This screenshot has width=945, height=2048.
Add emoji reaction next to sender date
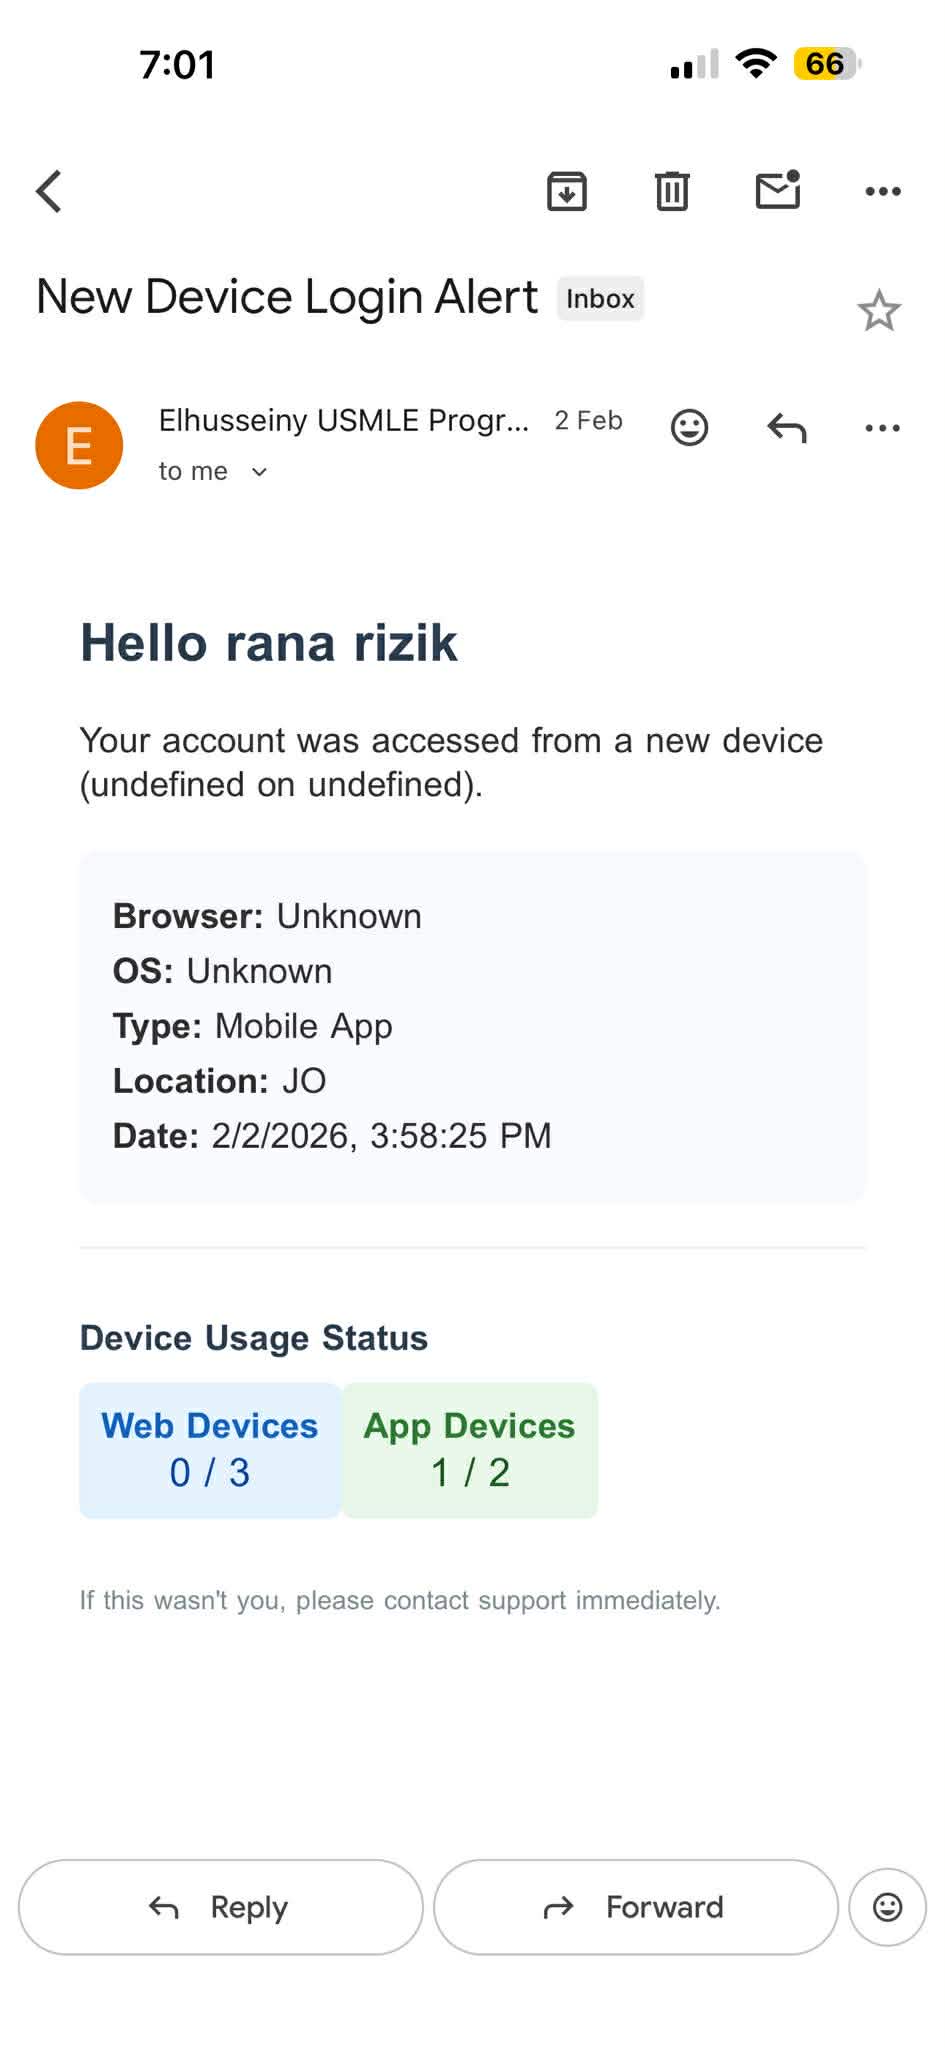point(689,427)
